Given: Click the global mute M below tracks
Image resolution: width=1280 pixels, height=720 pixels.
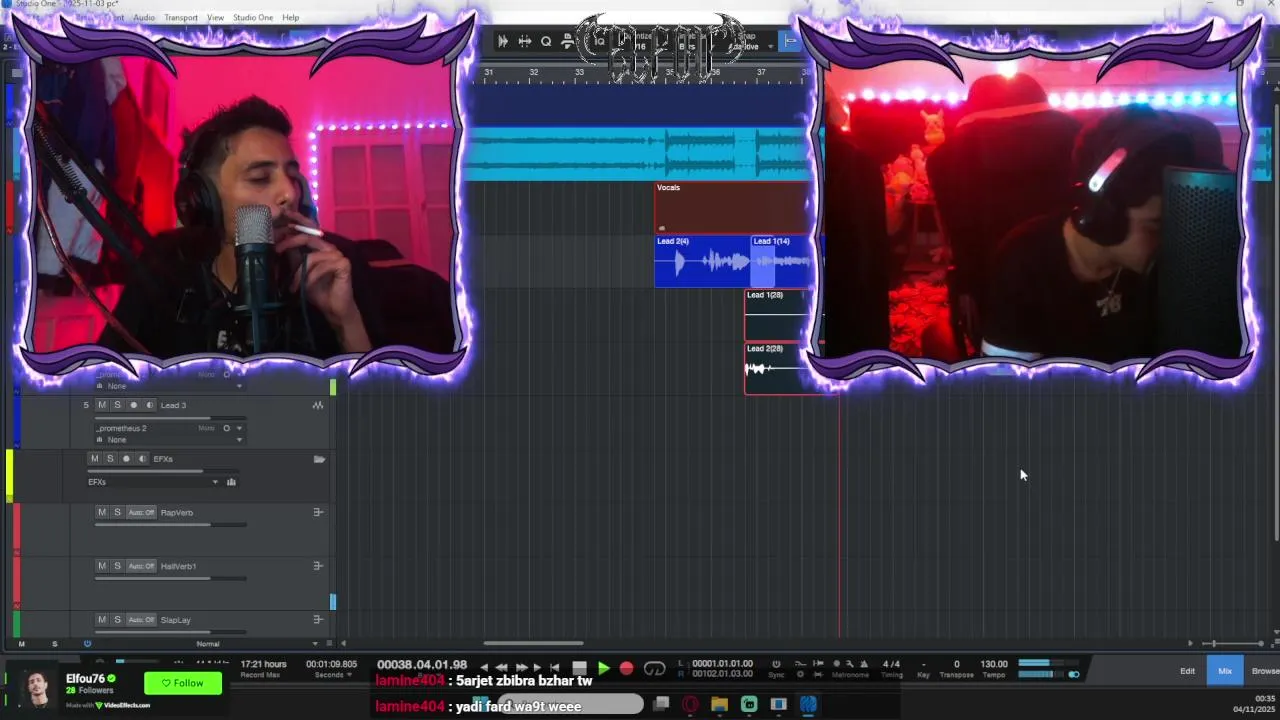Looking at the screenshot, I should tap(21, 644).
